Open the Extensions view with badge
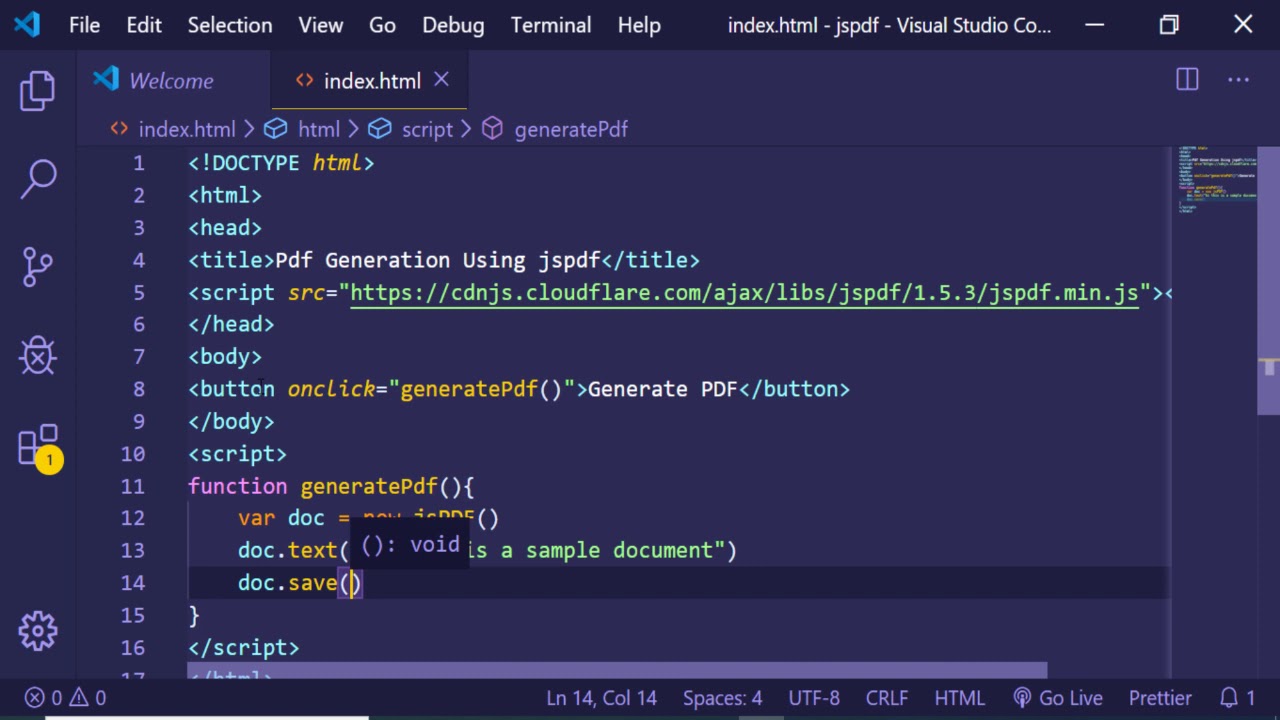 coord(38,445)
